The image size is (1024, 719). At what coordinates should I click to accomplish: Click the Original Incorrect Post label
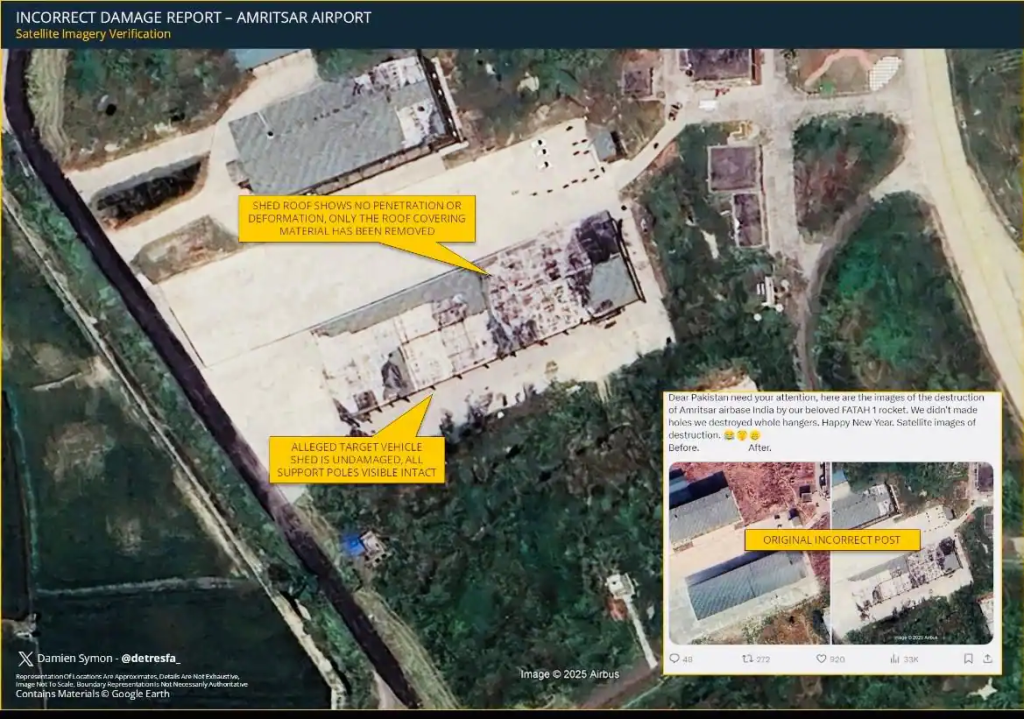click(831, 540)
